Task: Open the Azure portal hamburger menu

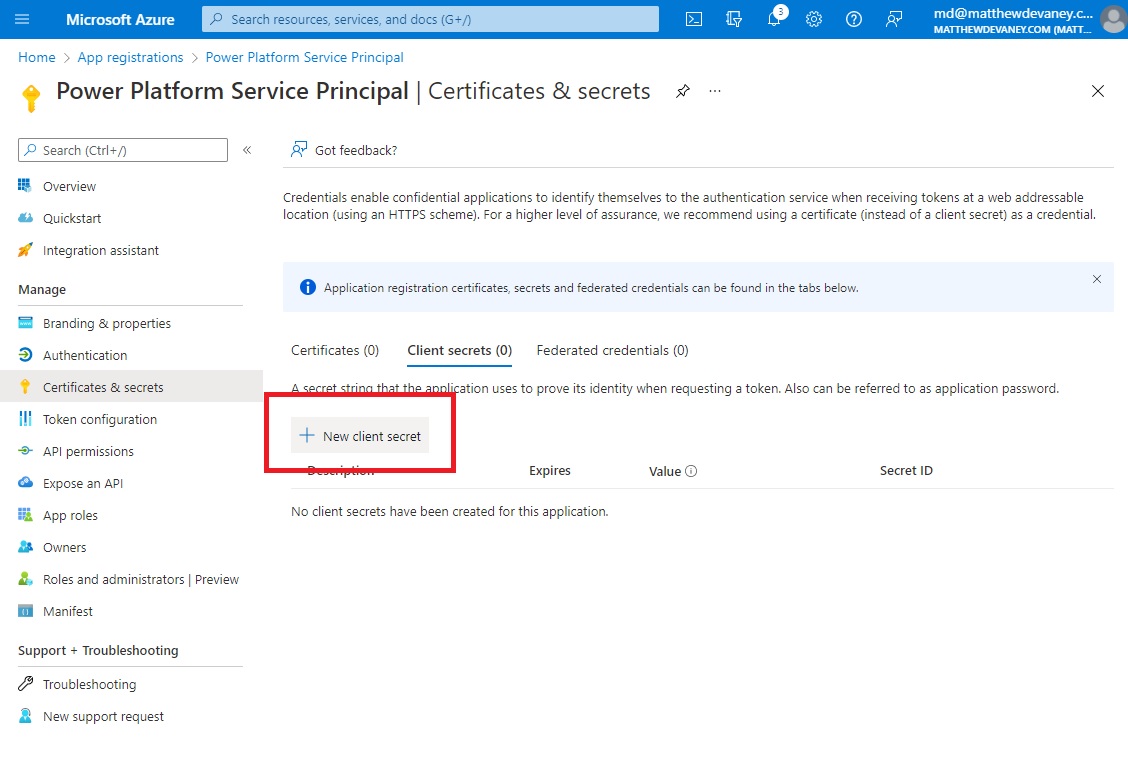Action: tap(22, 19)
